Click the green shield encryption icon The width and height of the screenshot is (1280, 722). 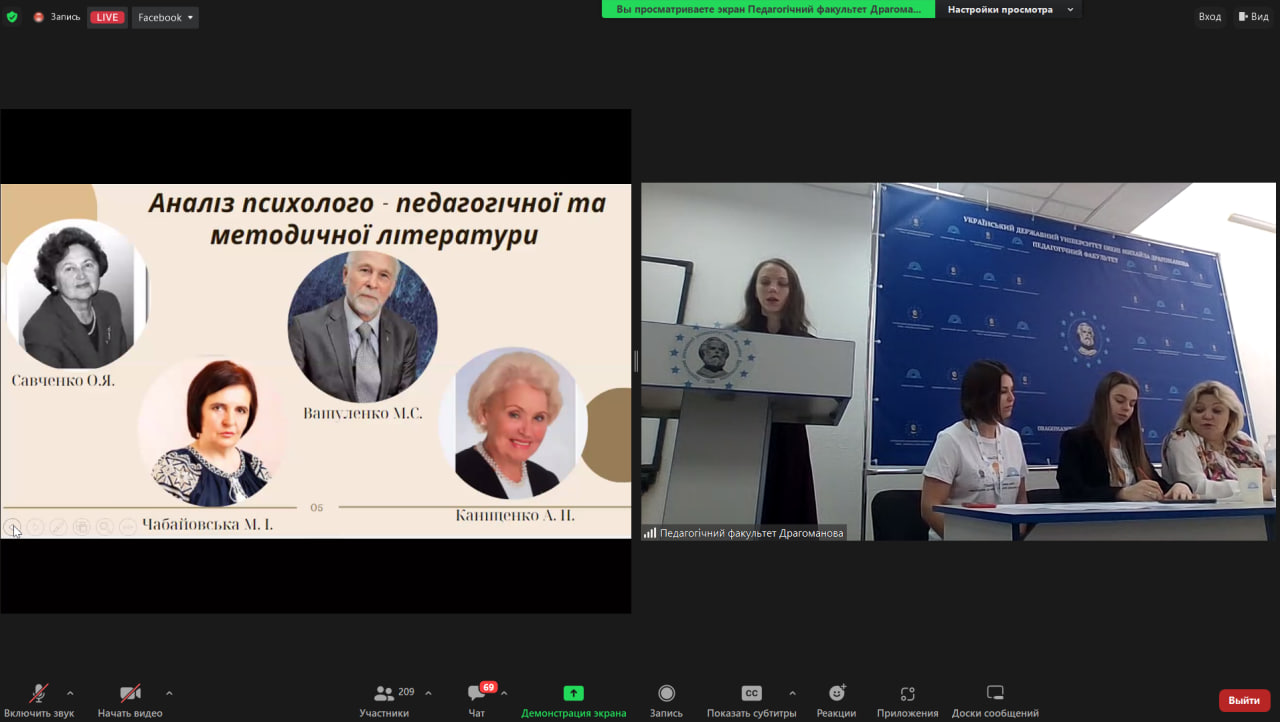tap(12, 17)
